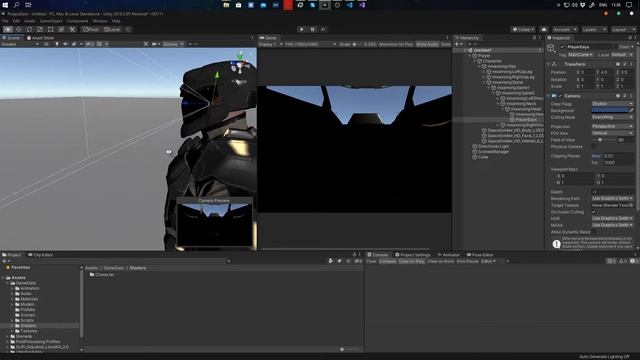Collapse the Character node in Hierarchy

(475, 61)
